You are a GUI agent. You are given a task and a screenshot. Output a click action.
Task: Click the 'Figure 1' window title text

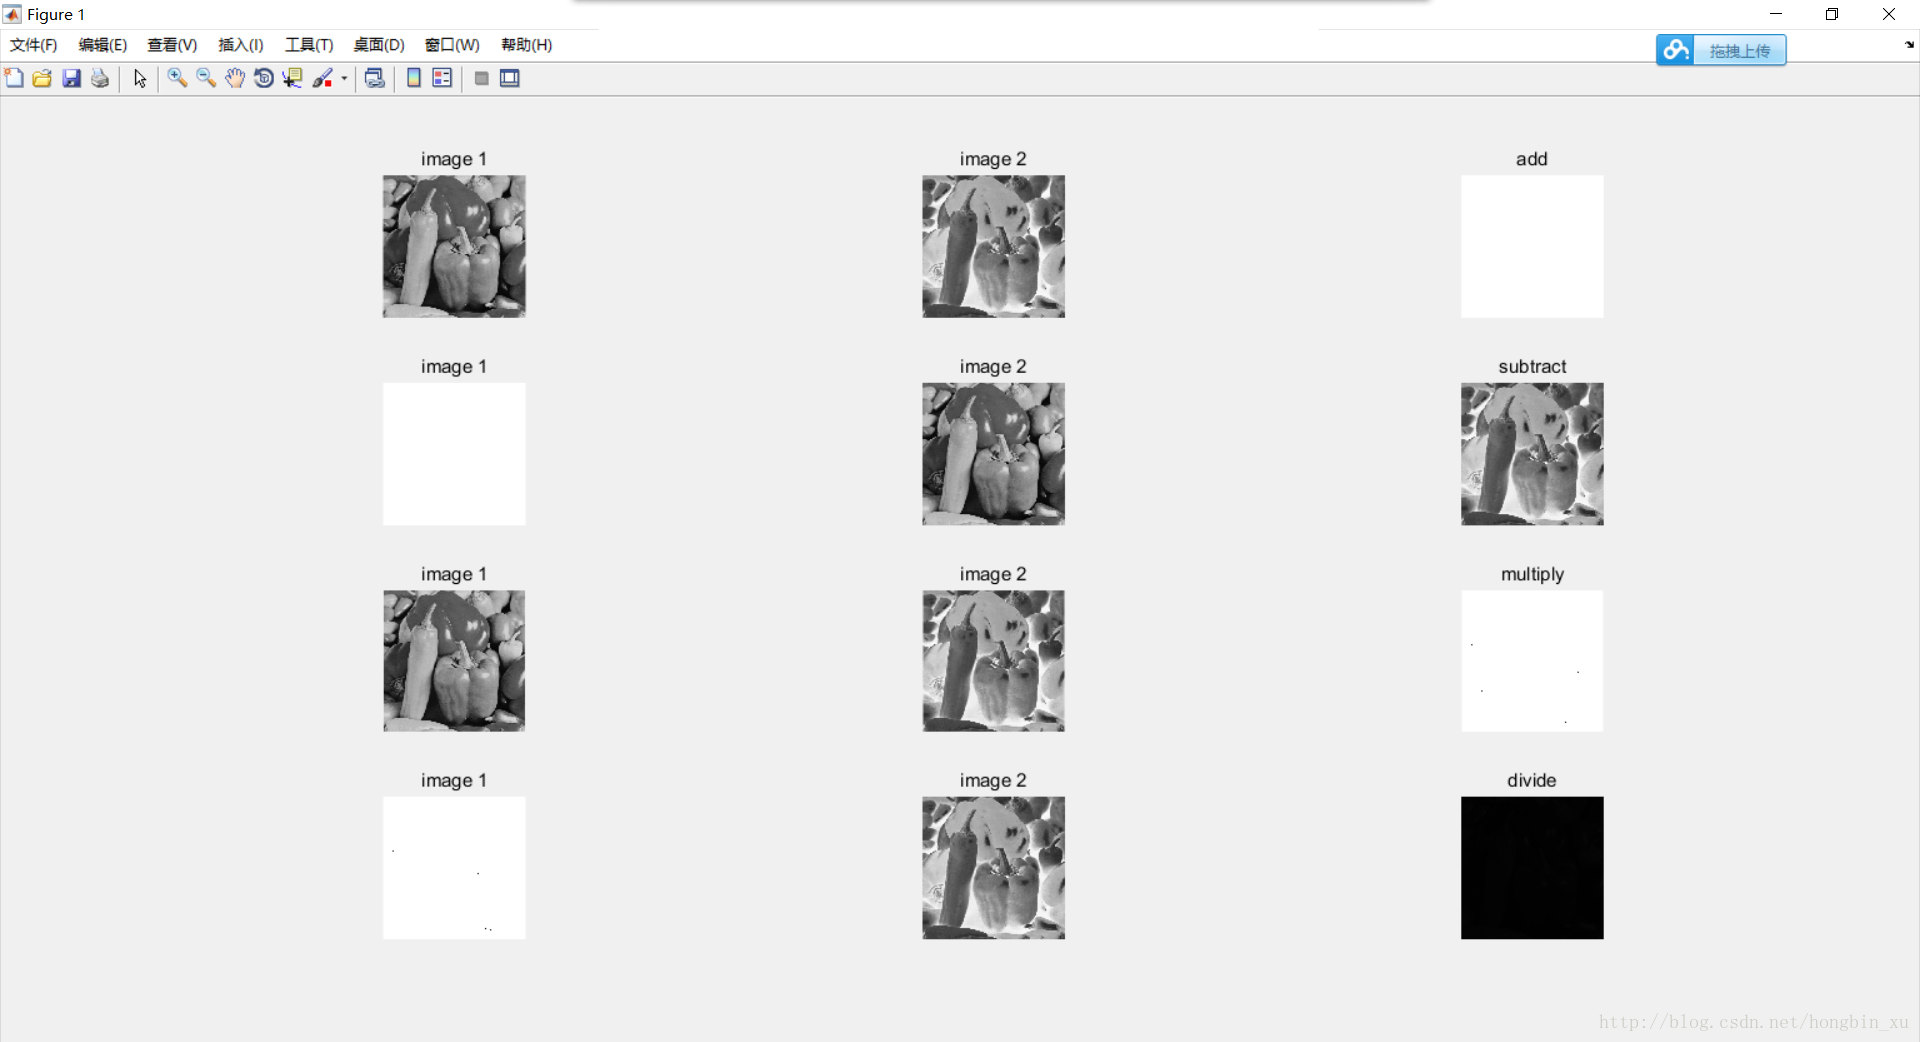click(x=56, y=15)
